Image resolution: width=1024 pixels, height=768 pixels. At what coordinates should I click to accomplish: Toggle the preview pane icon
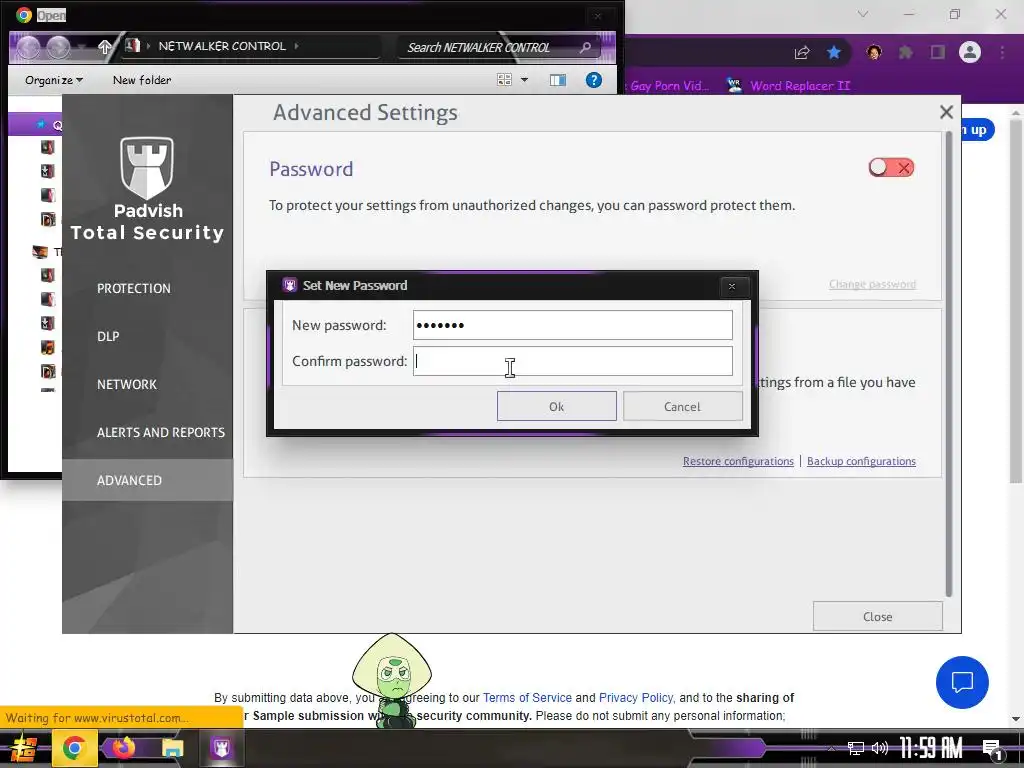558,80
